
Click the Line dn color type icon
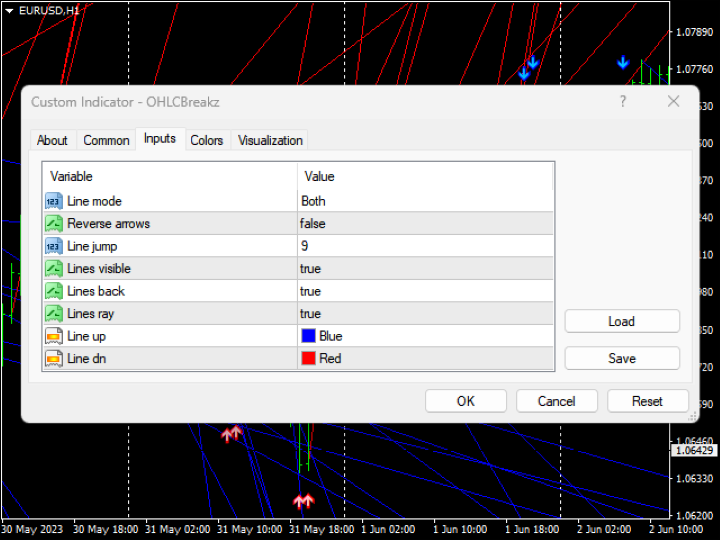[54, 359]
